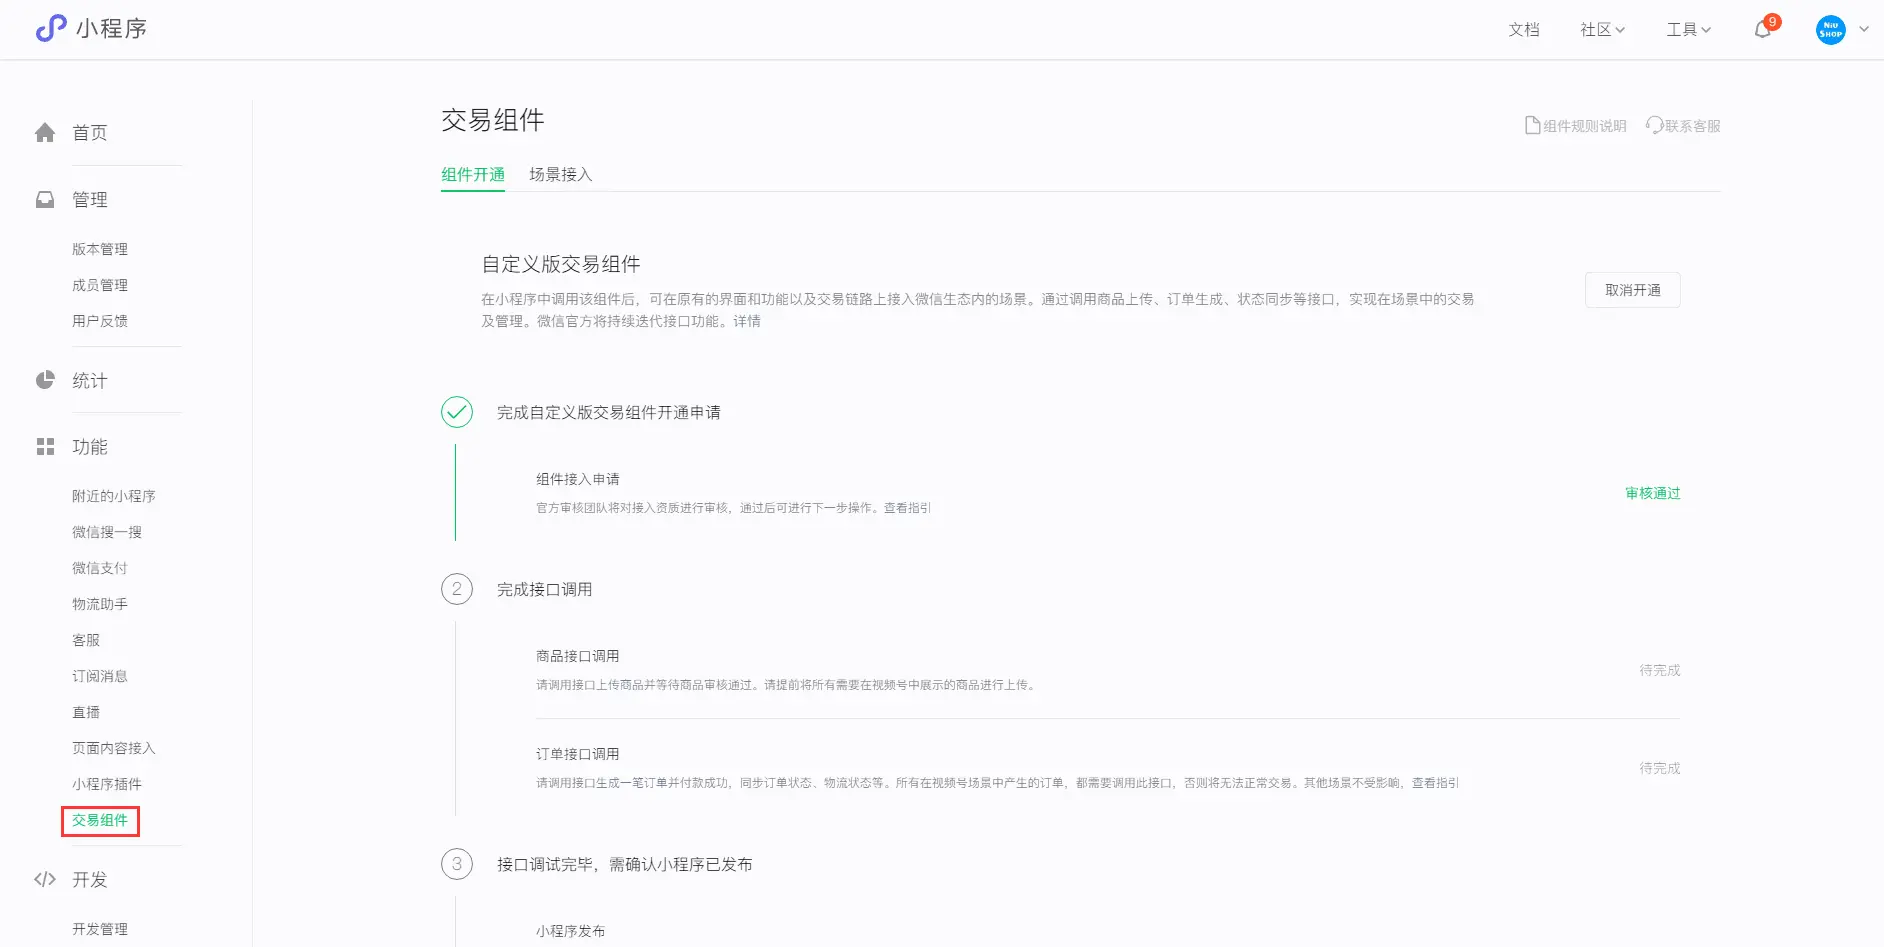This screenshot has height=947, width=1884.
Task: Click the 联系客服 headset icon
Action: click(x=1654, y=125)
